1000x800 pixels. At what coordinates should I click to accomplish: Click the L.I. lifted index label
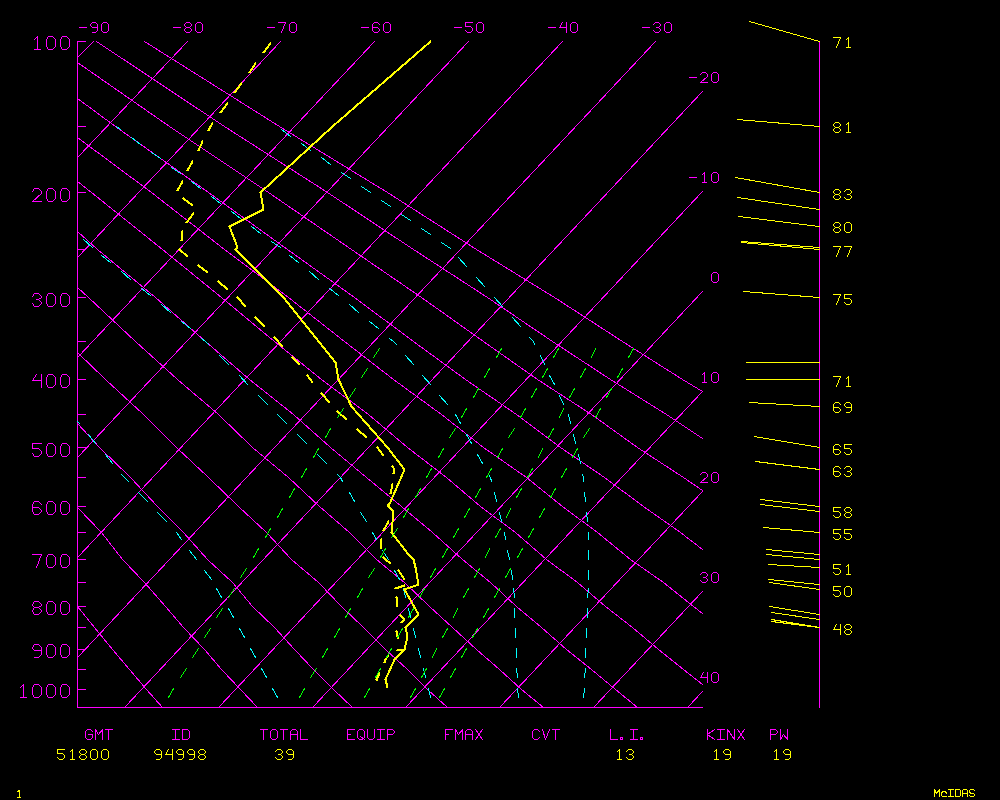tap(627, 735)
